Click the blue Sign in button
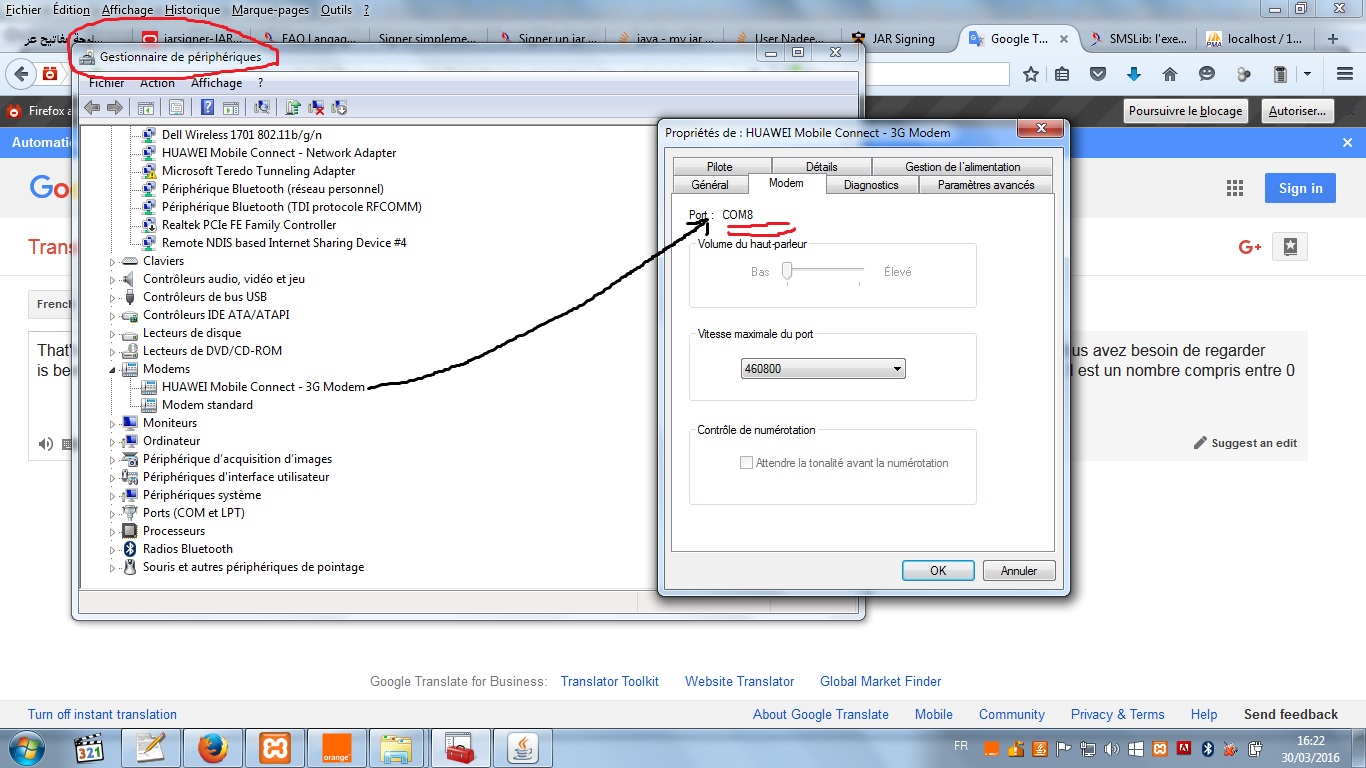This screenshot has height=768, width=1366. tap(1300, 188)
